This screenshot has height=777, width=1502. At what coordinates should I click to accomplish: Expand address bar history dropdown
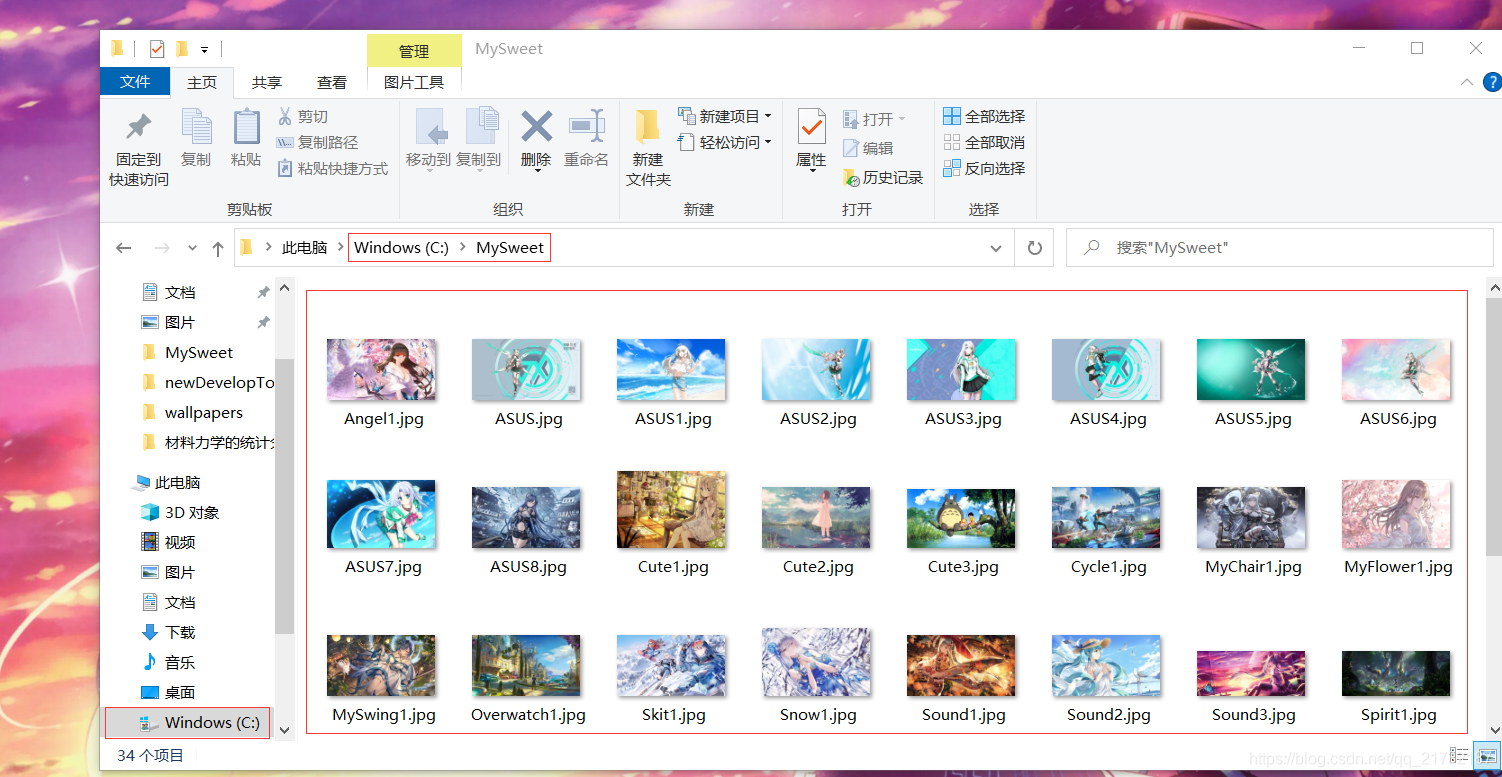996,248
